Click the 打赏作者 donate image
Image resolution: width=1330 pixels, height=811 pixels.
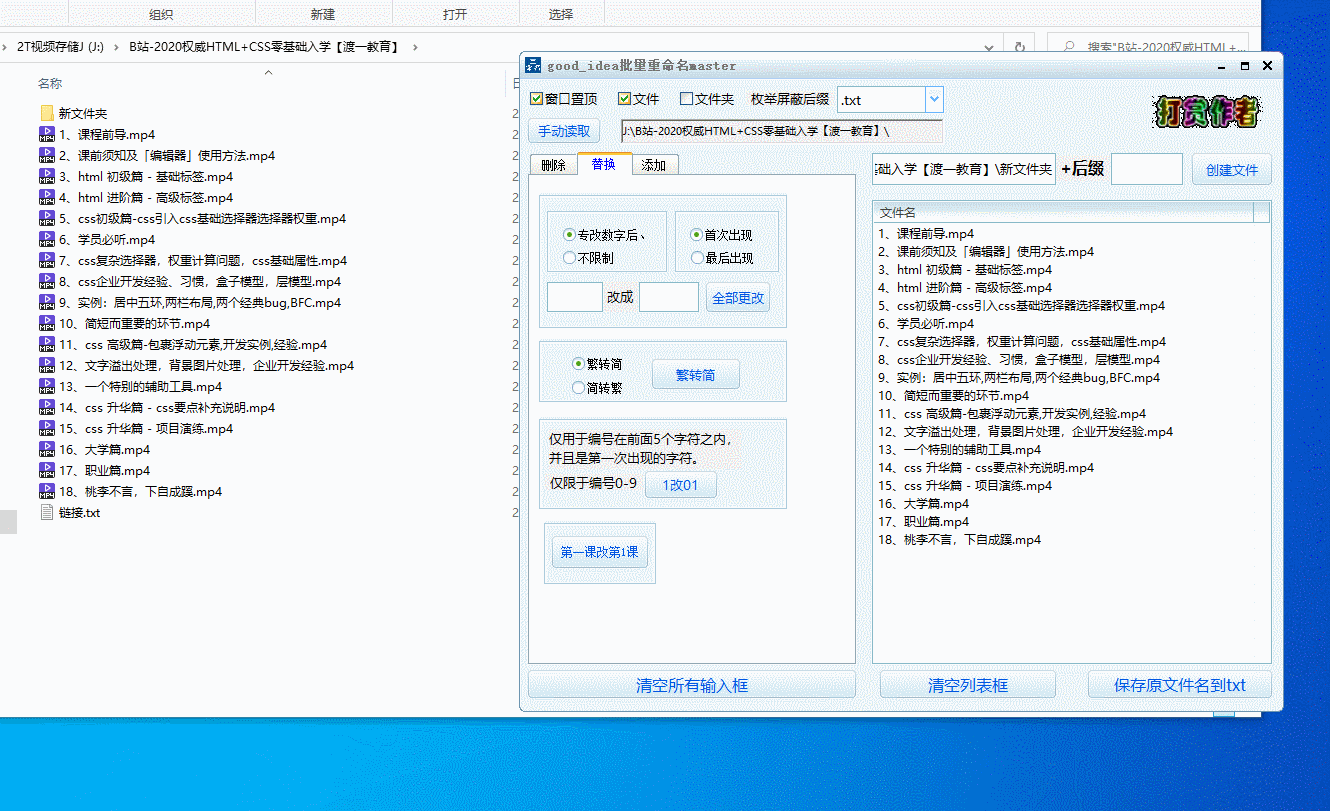1207,111
